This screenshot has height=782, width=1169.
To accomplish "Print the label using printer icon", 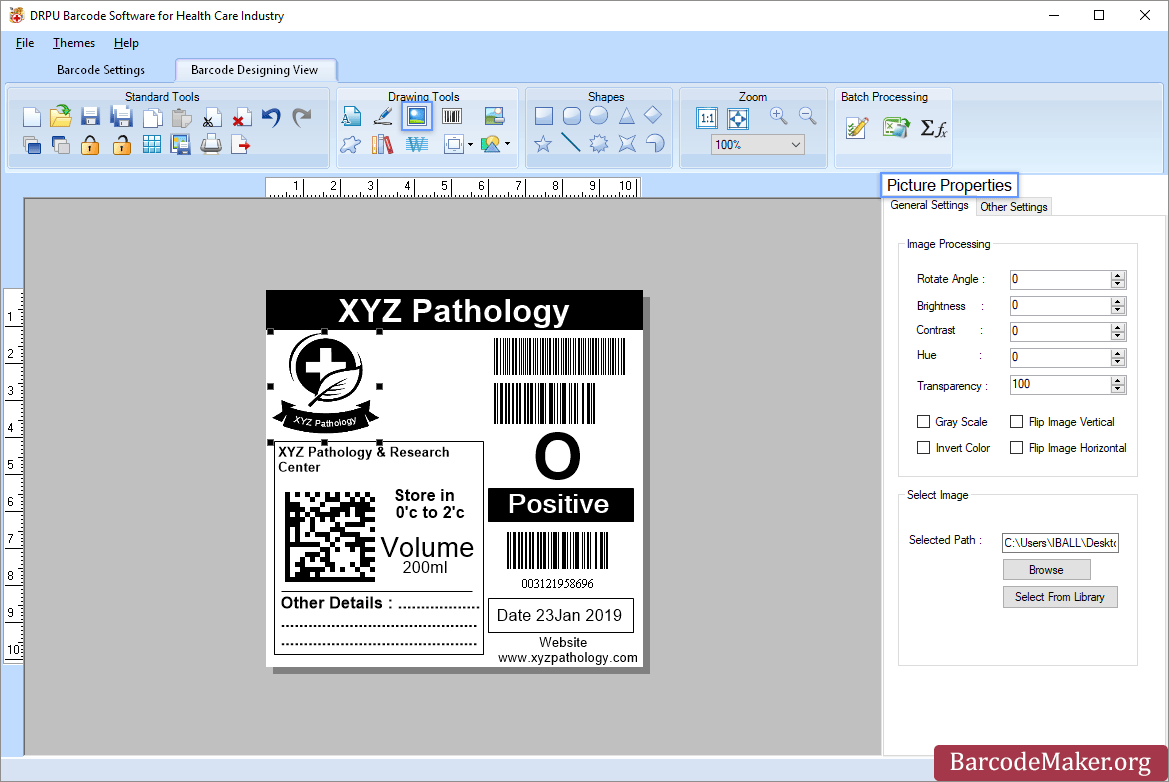I will (x=211, y=144).
